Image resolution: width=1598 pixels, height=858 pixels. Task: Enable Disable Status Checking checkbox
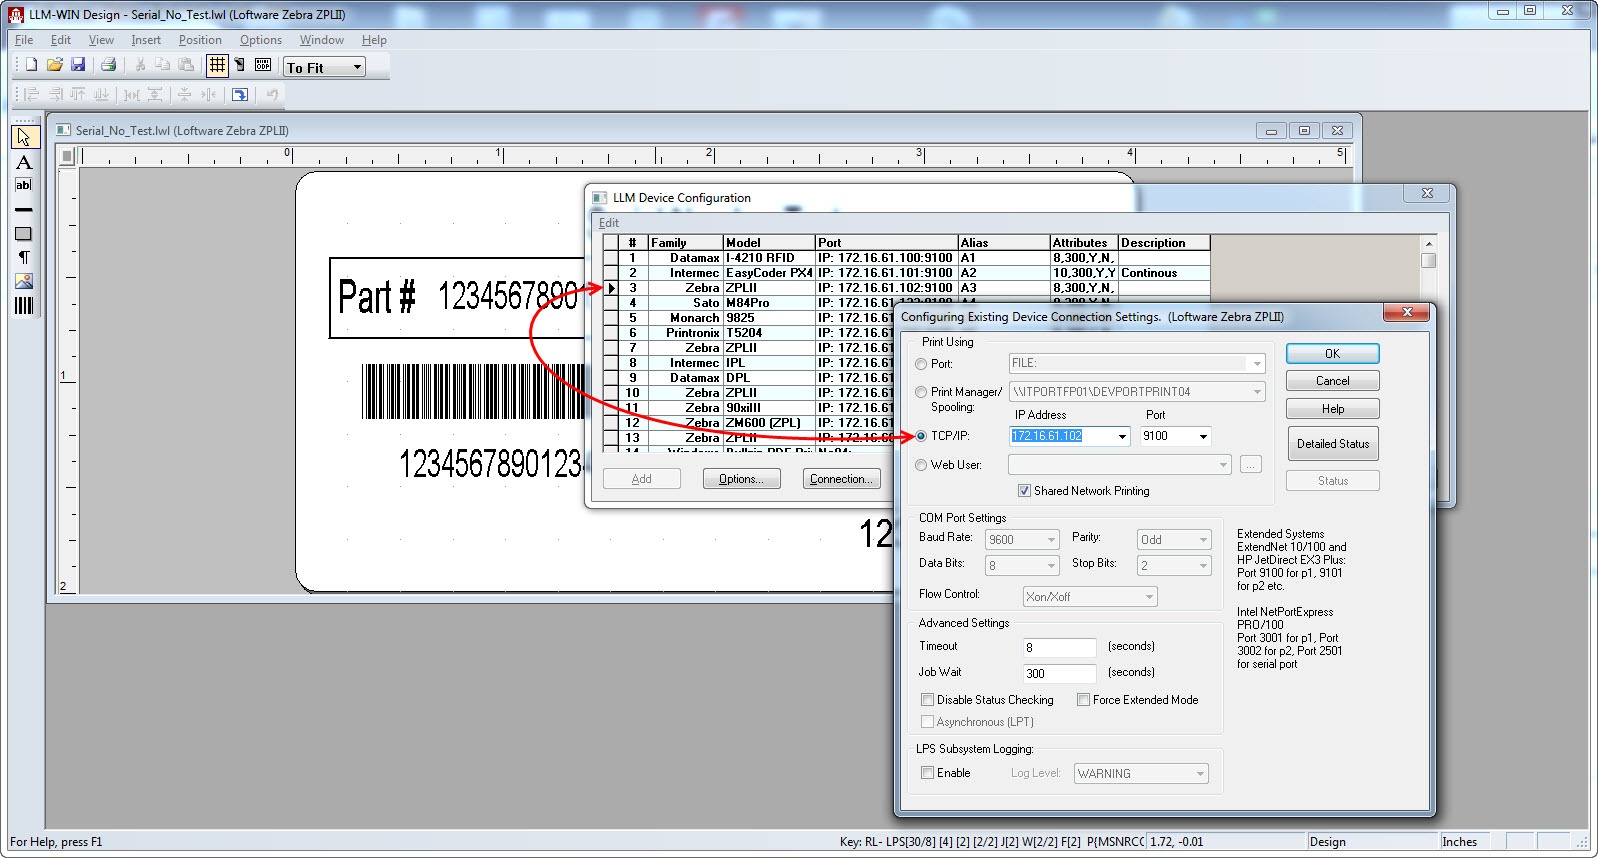(x=927, y=700)
